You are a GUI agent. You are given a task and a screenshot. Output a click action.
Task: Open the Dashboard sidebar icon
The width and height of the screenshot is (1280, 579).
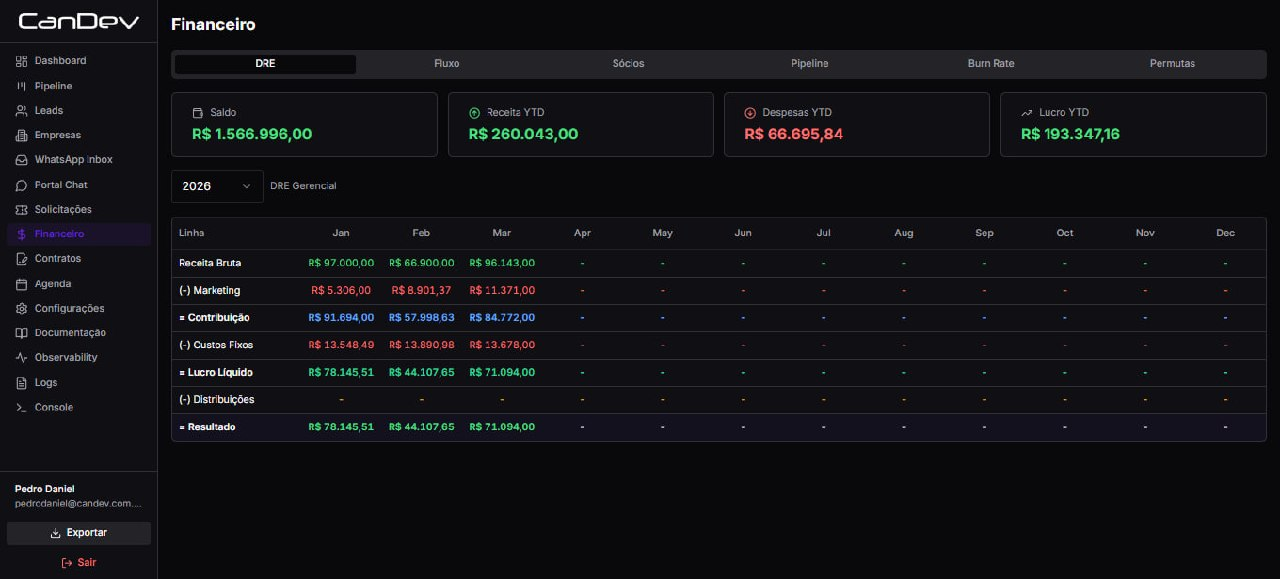(21, 60)
